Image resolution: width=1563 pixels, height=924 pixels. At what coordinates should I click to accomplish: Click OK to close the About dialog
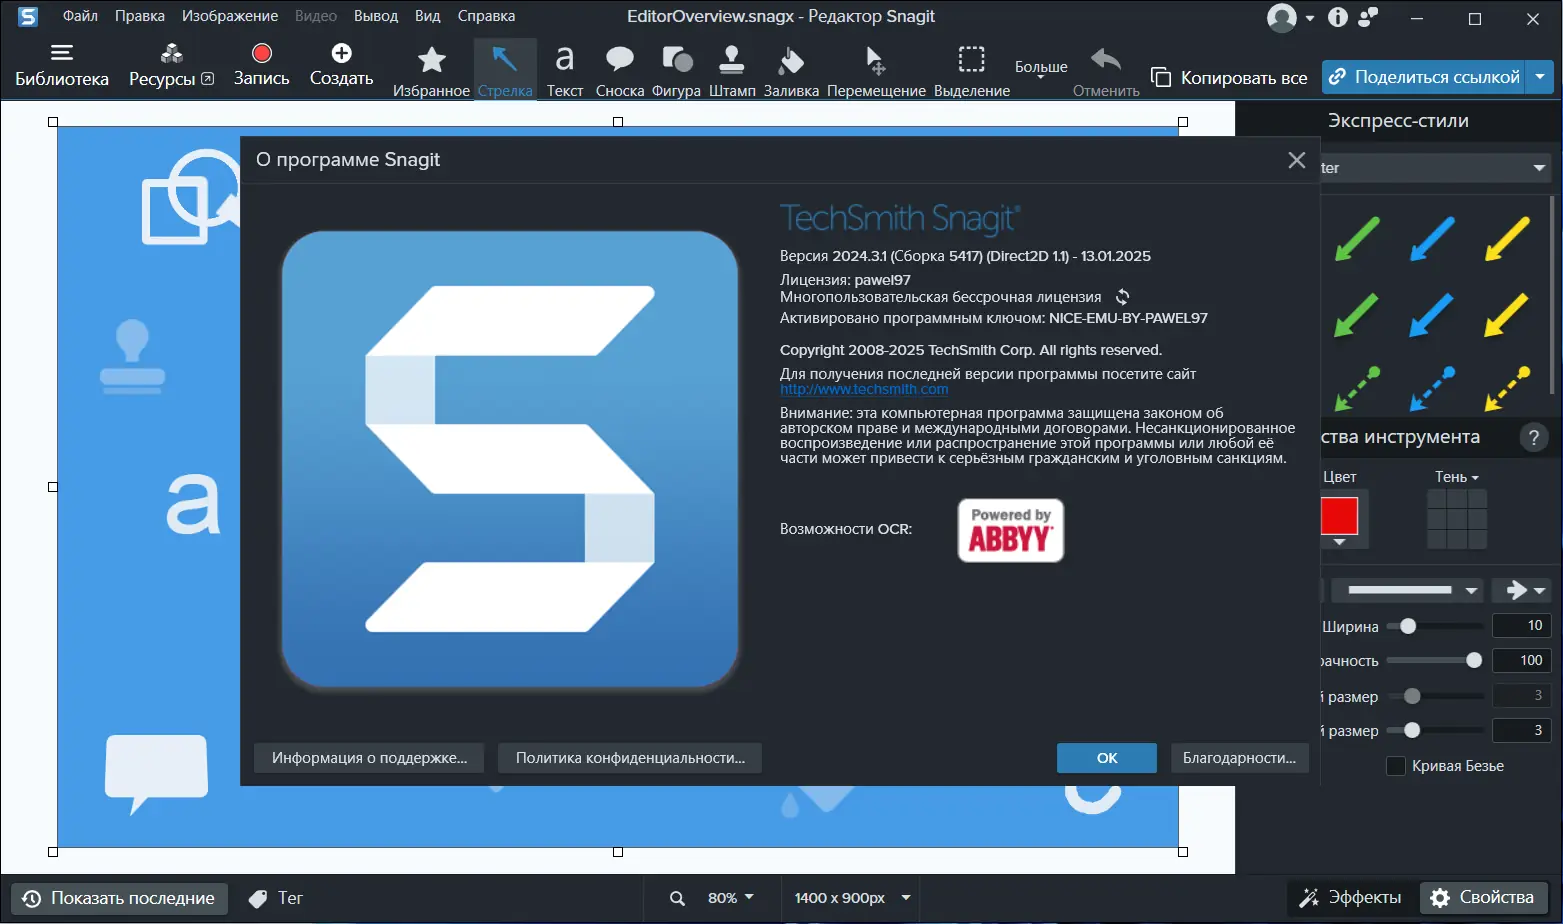point(1105,757)
